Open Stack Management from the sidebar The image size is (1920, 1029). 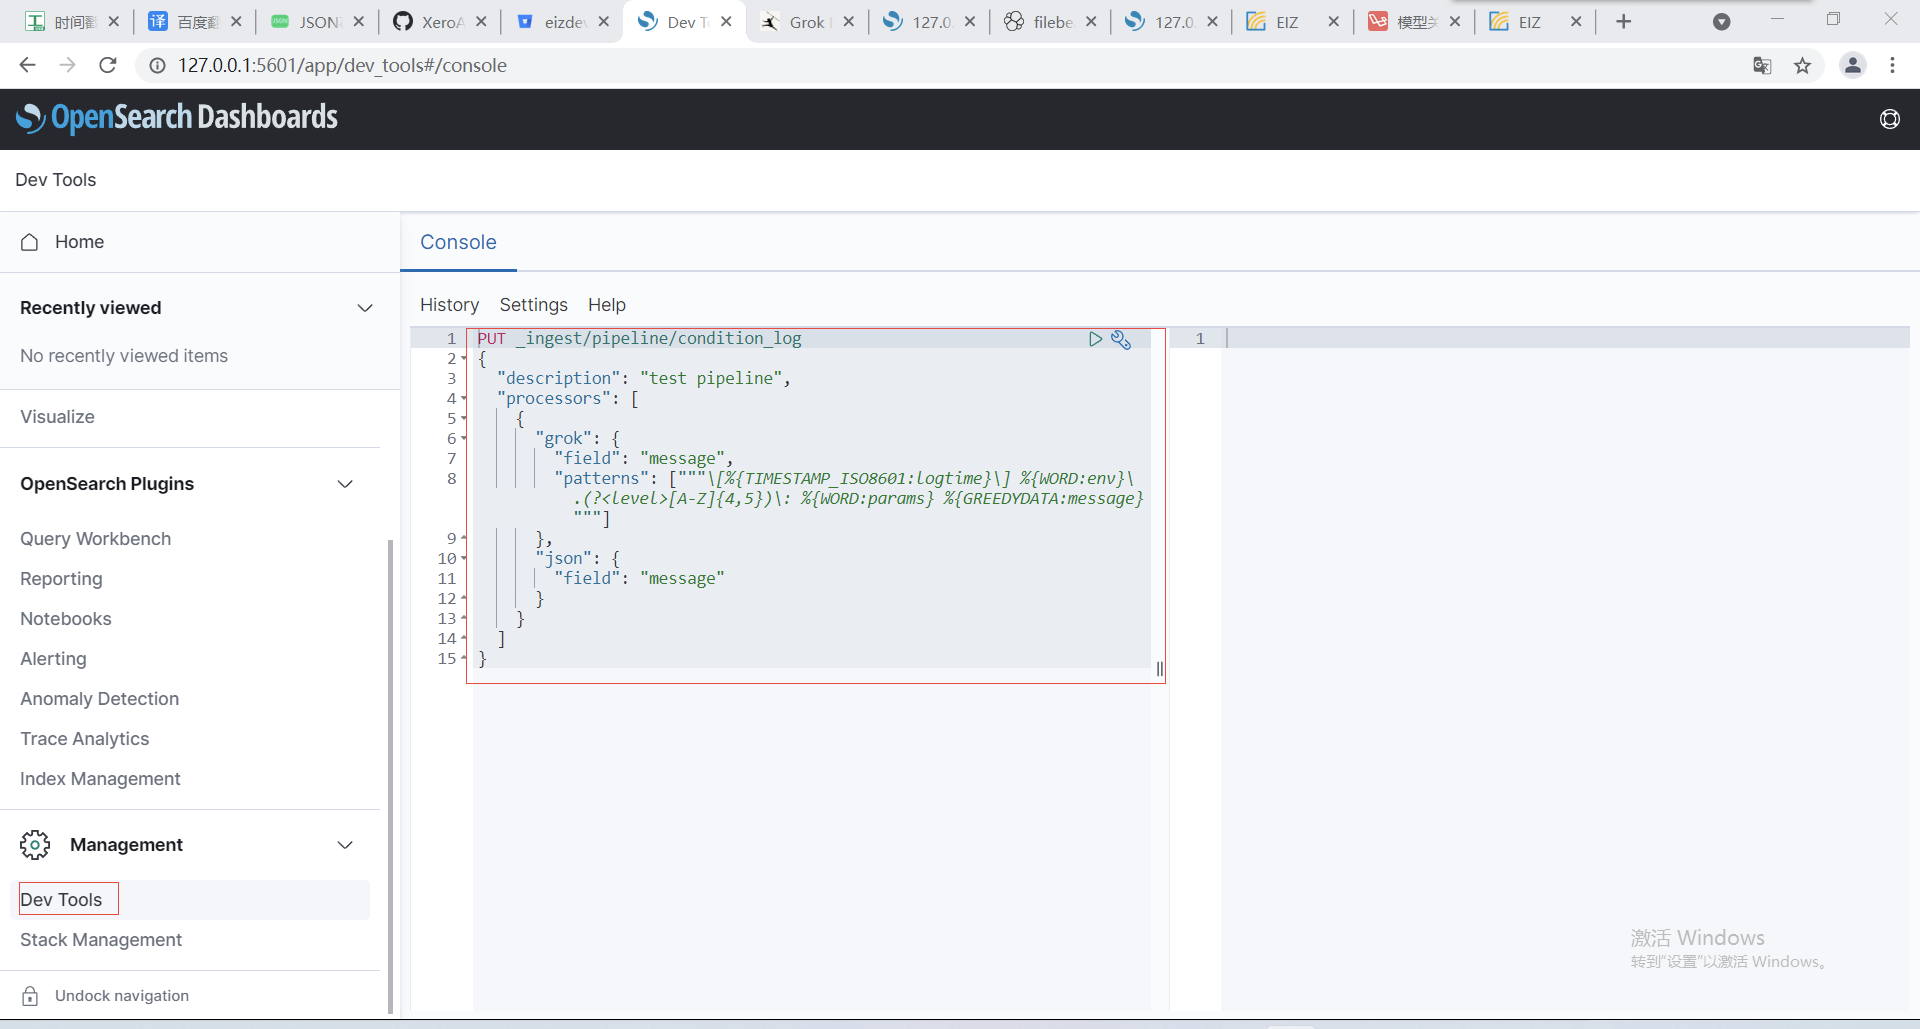[101, 940]
